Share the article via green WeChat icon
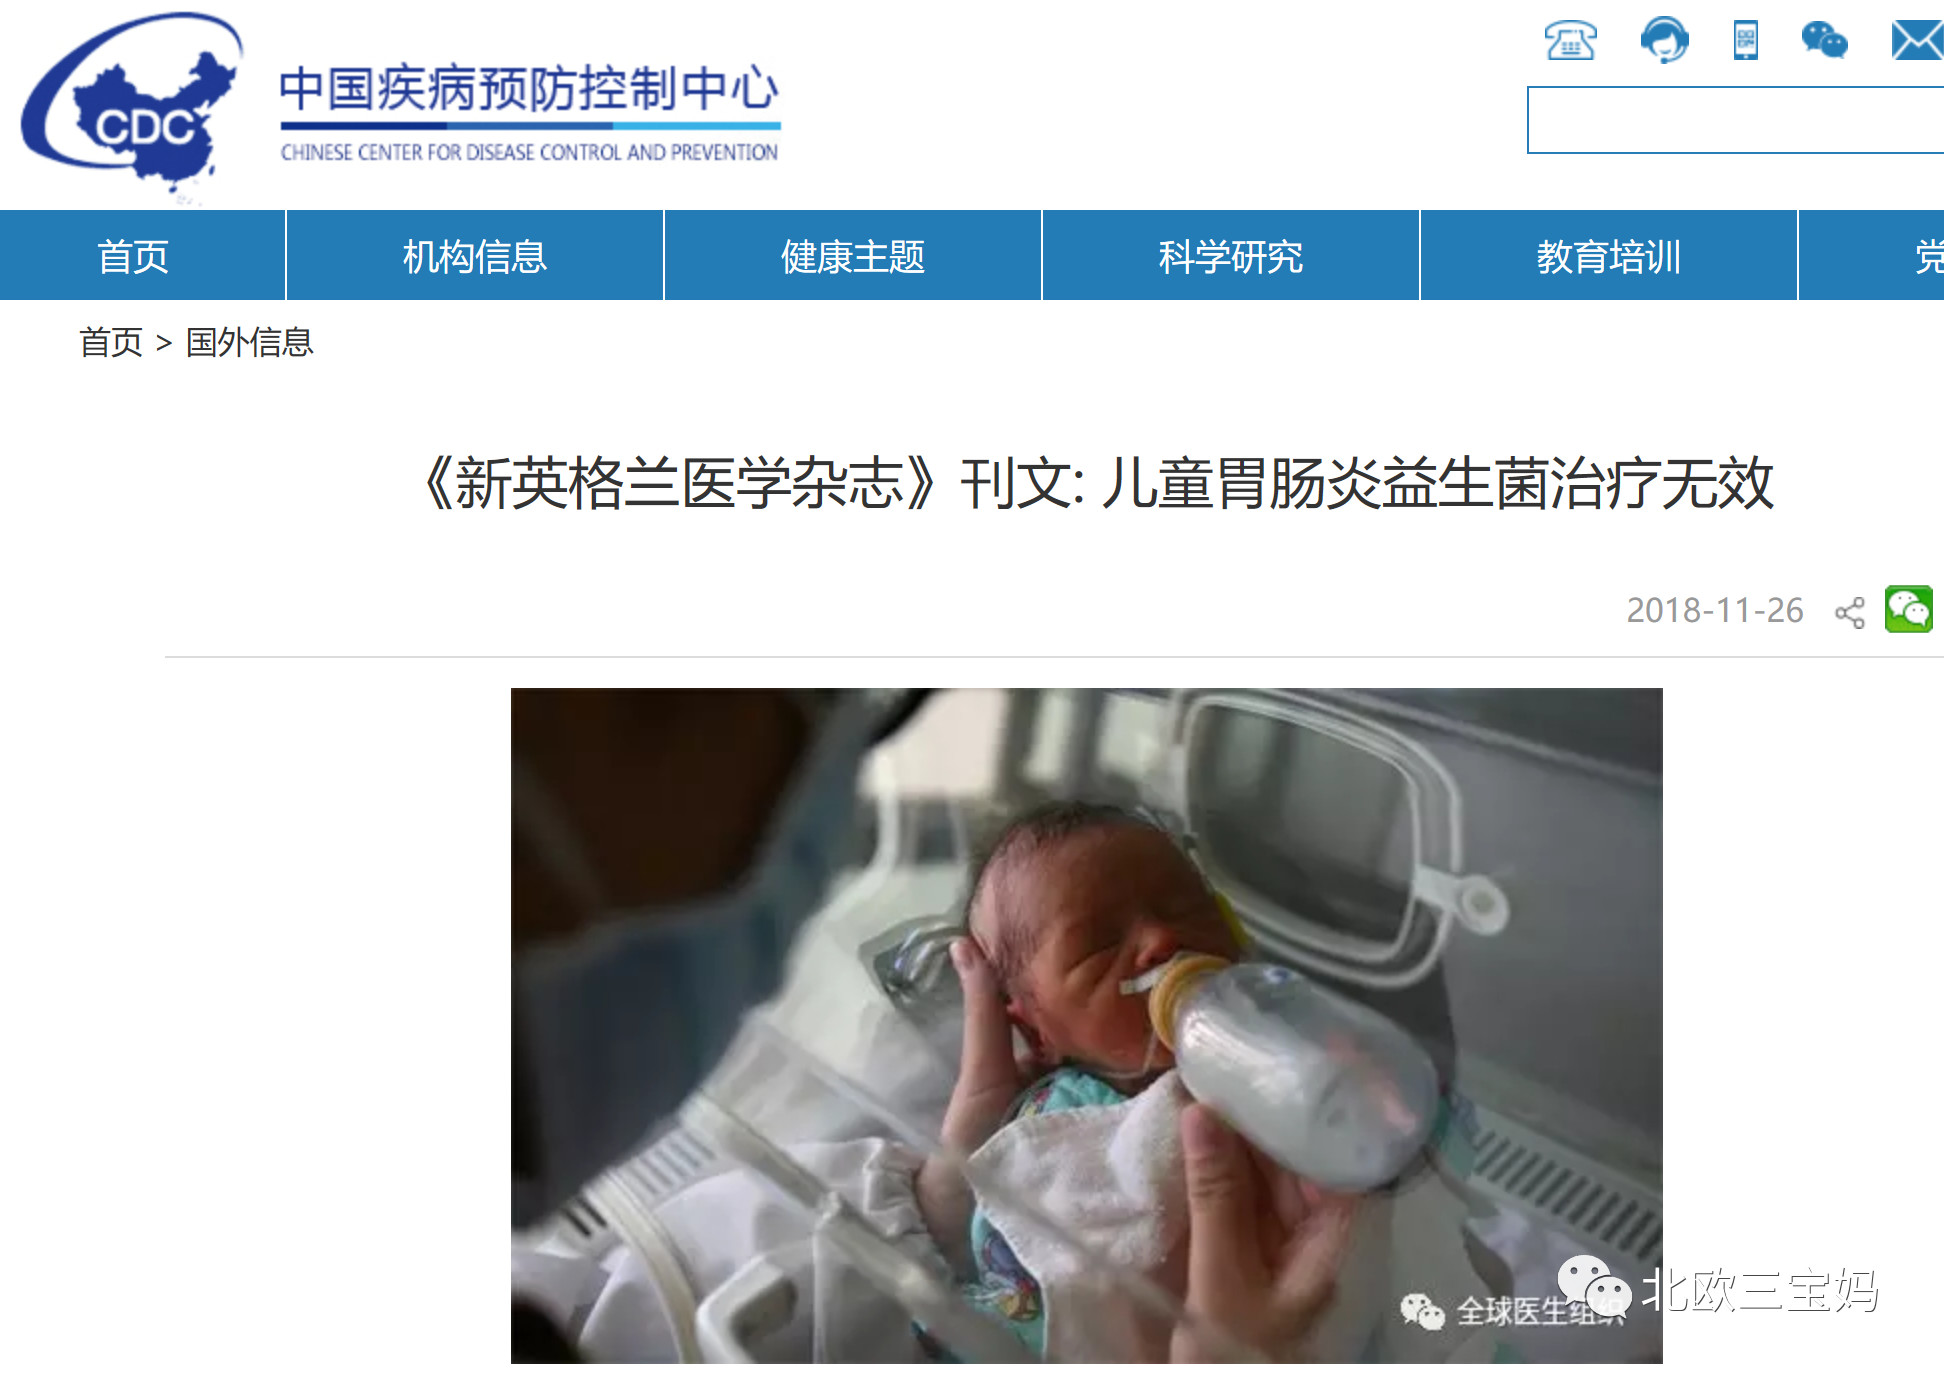The height and width of the screenshot is (1376, 1944). tap(1909, 609)
